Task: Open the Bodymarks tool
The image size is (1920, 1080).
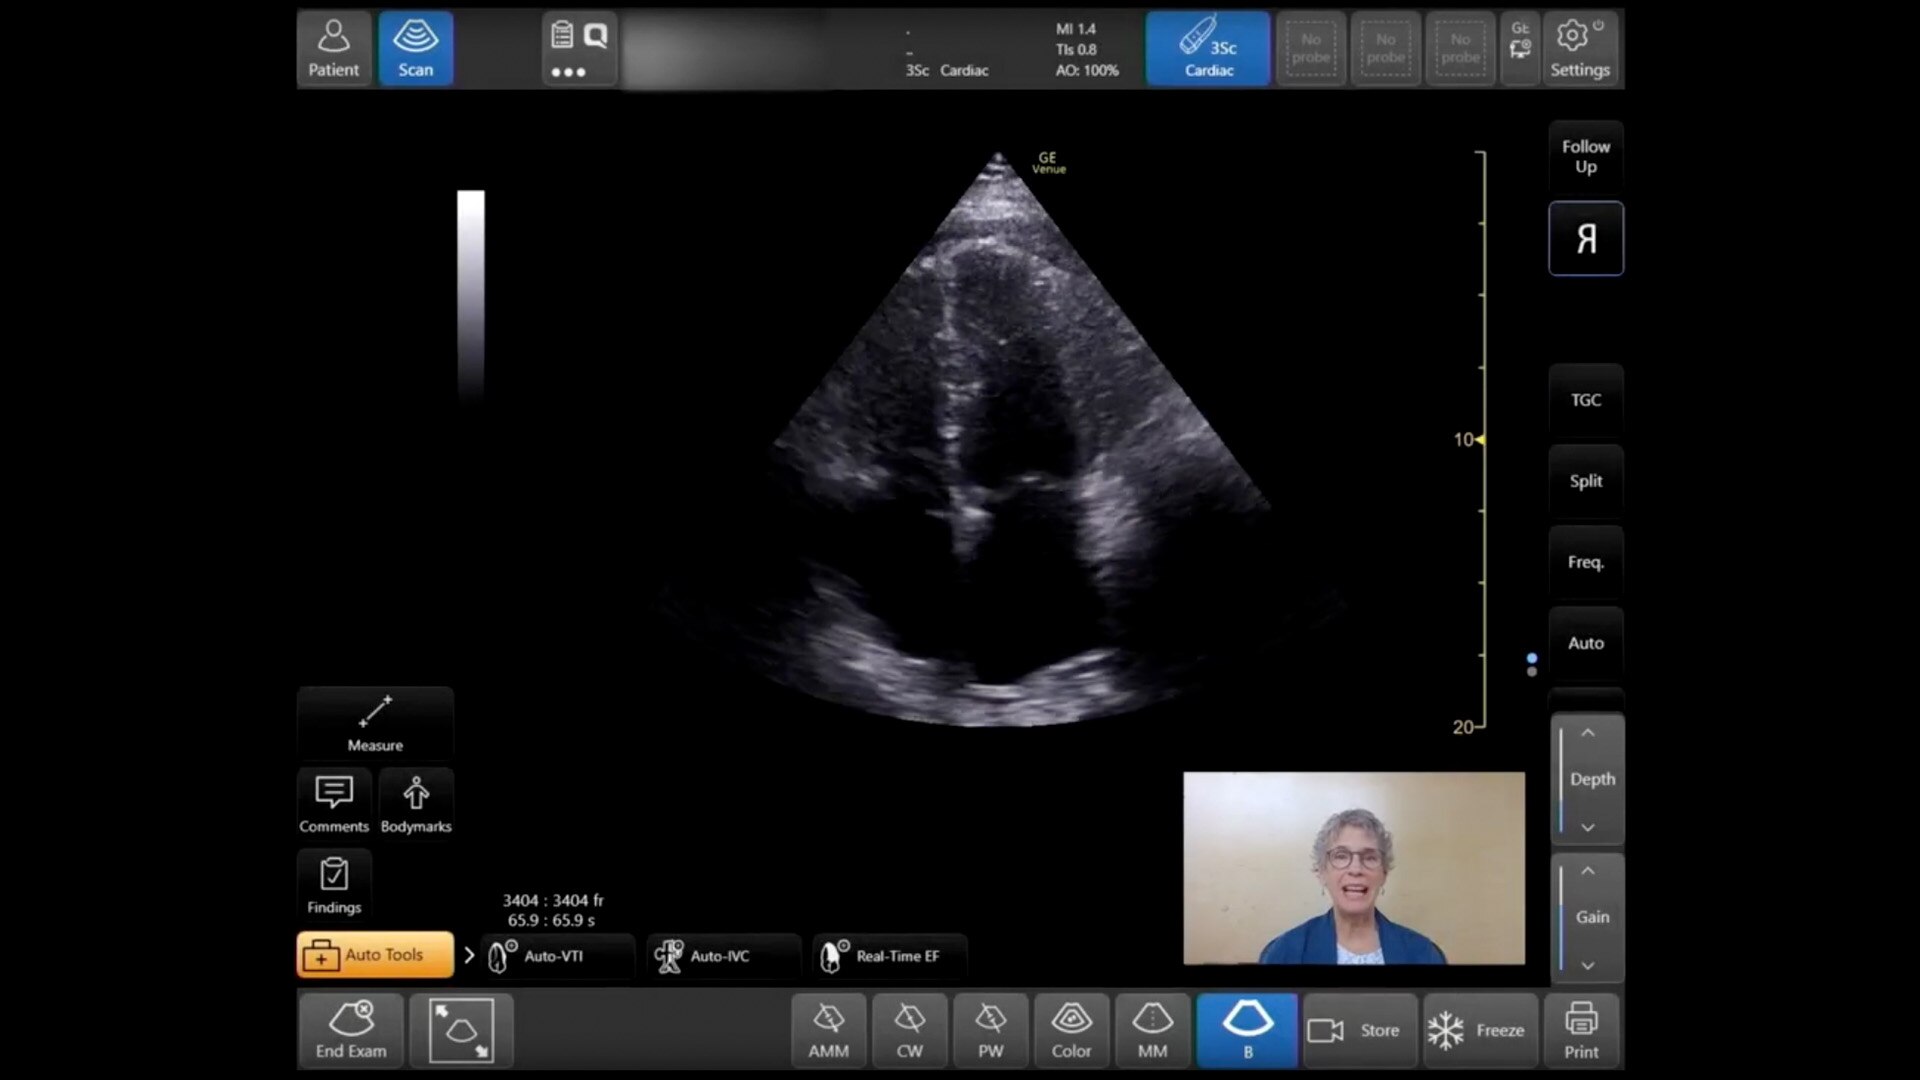Action: [416, 803]
